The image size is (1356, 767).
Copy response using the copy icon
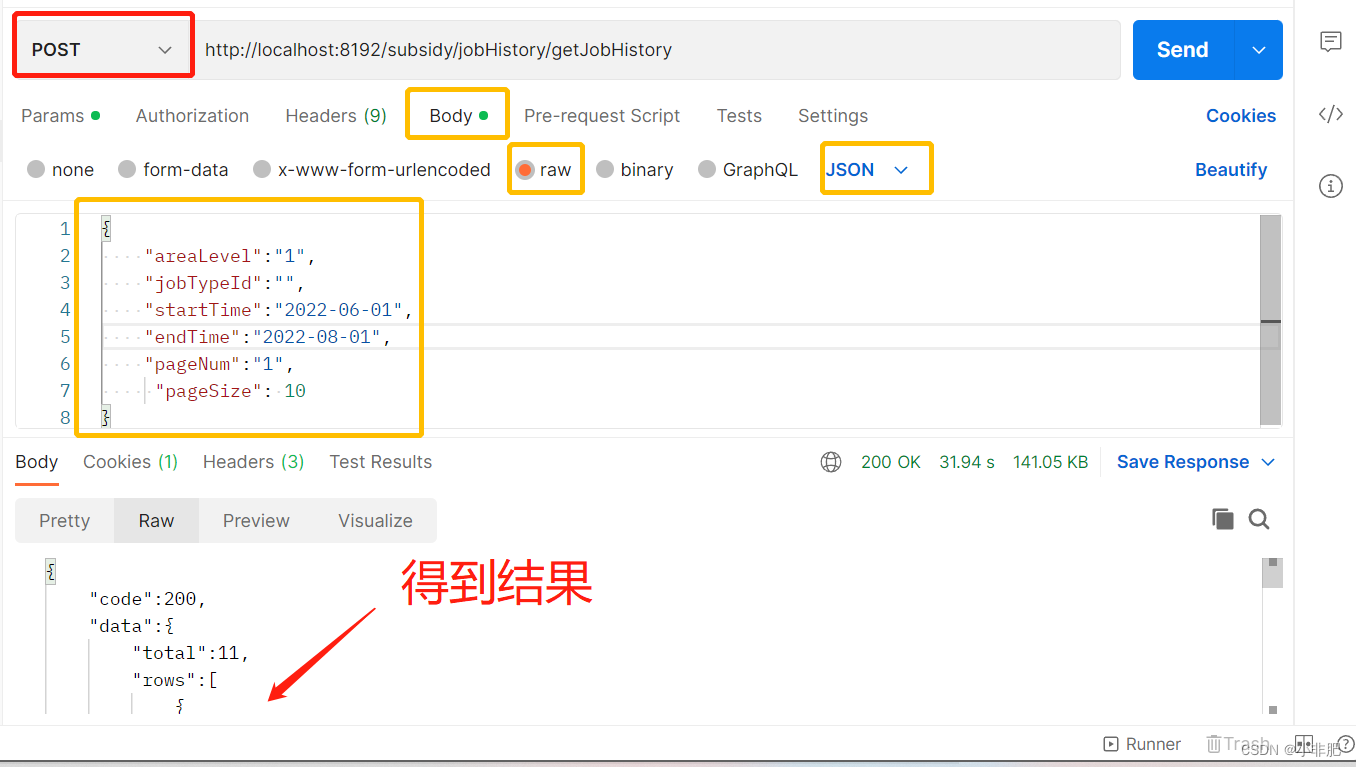tap(1222, 519)
